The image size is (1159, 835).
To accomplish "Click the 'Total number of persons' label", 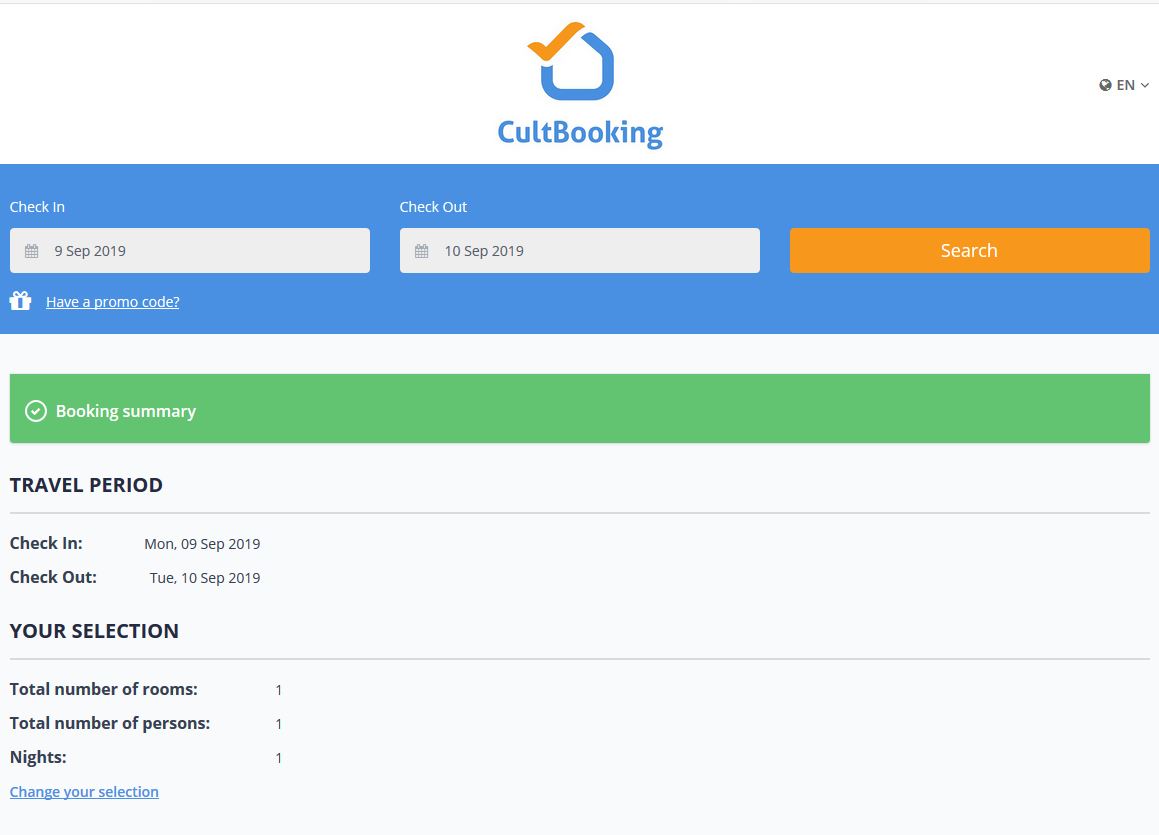I will coord(110,723).
